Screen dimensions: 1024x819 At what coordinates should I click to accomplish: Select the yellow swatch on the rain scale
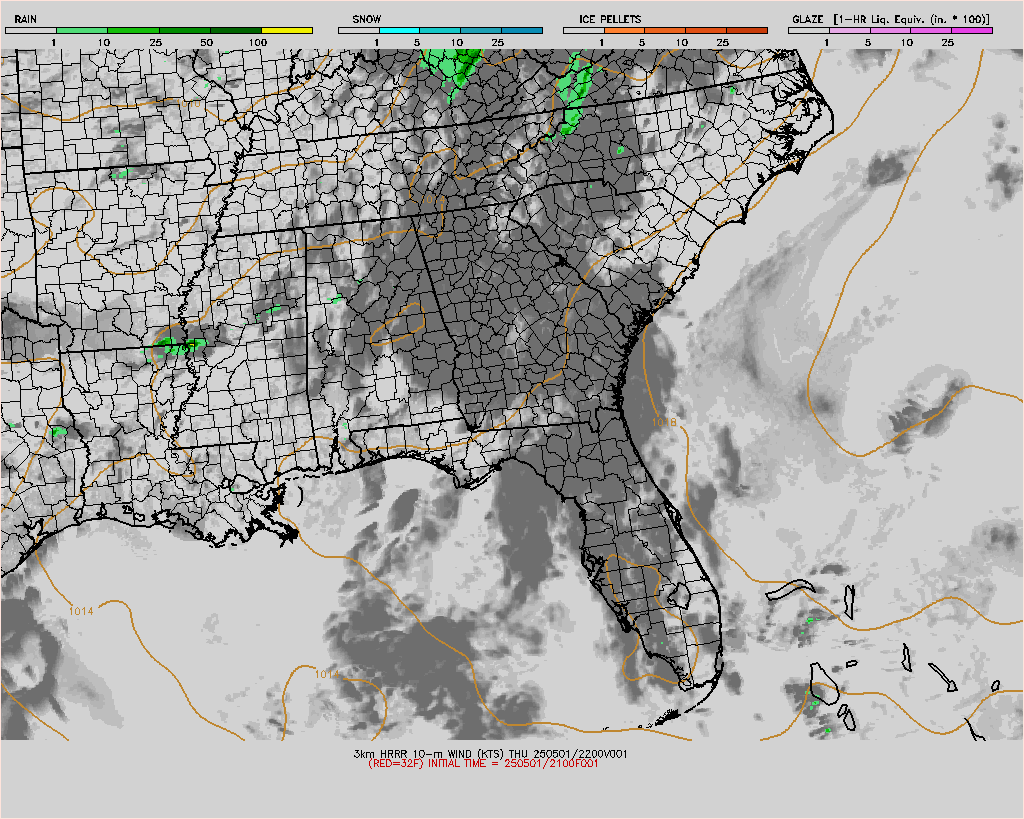tap(287, 30)
